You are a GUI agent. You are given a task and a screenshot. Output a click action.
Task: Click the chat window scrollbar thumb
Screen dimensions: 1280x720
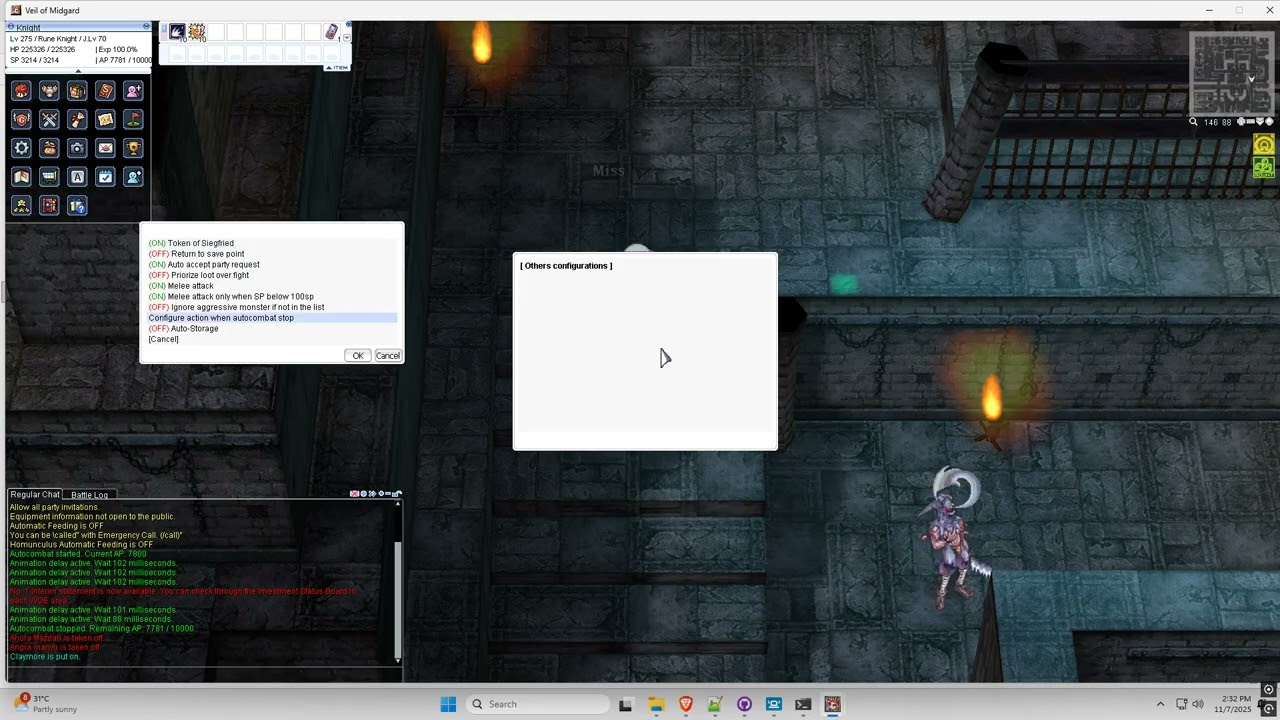click(398, 598)
